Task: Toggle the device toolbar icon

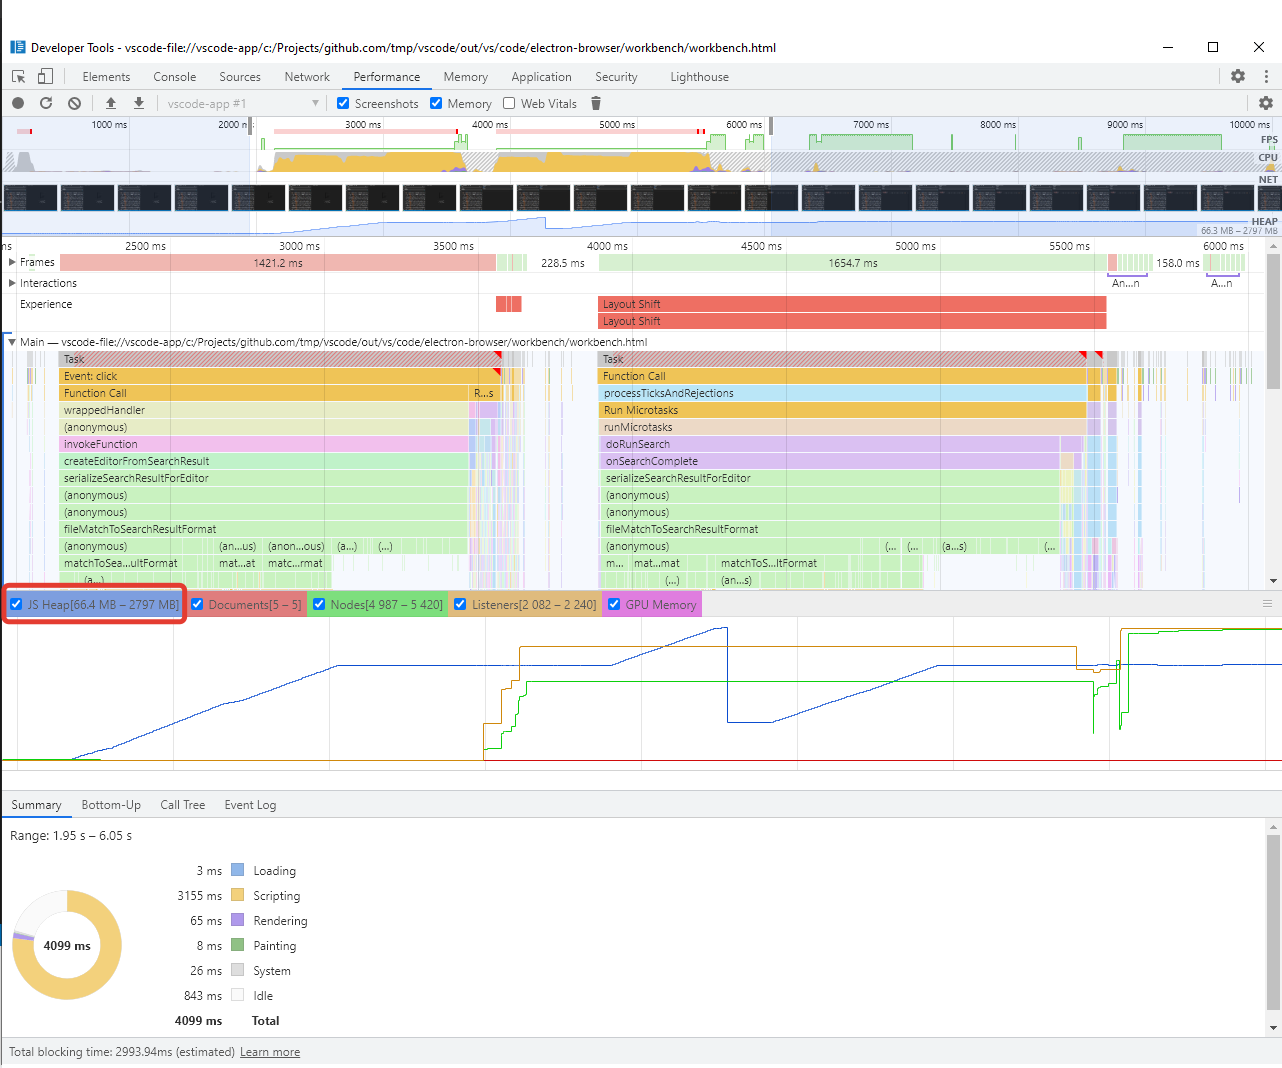Action: (x=45, y=77)
